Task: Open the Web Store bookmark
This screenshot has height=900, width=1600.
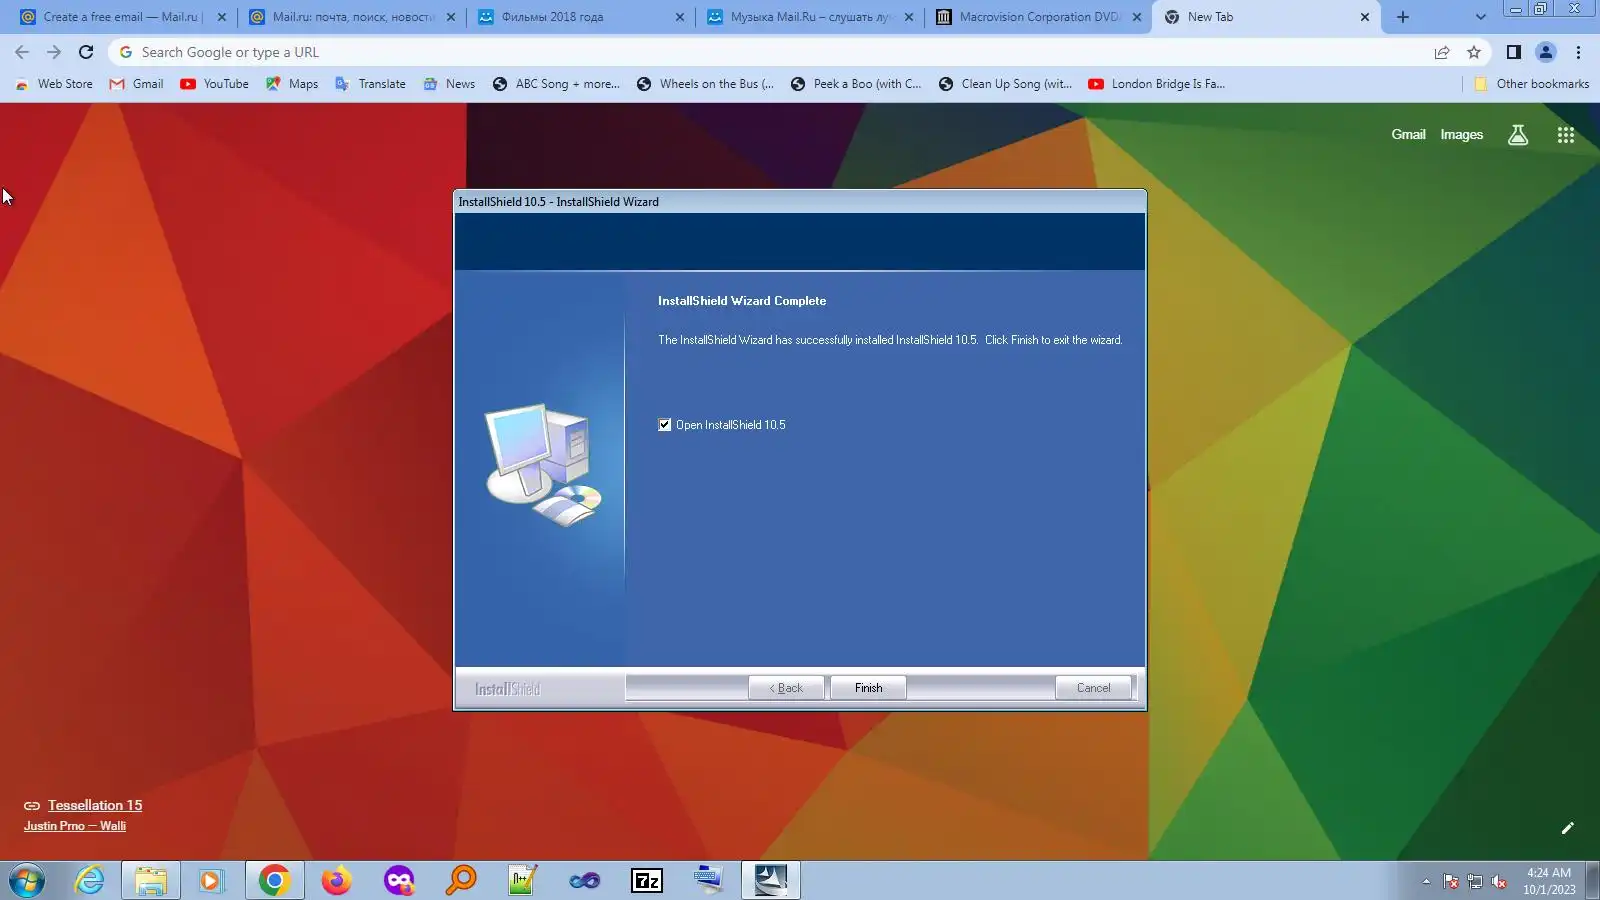Action: 54,84
